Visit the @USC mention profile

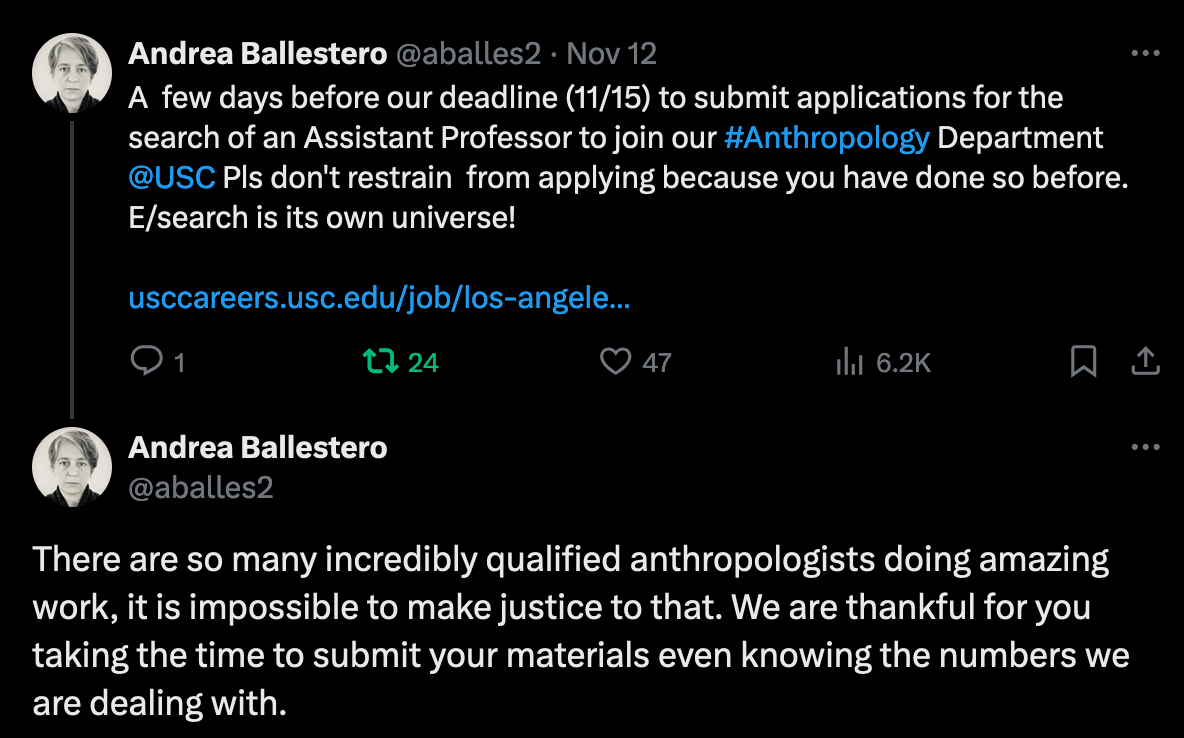pos(172,178)
